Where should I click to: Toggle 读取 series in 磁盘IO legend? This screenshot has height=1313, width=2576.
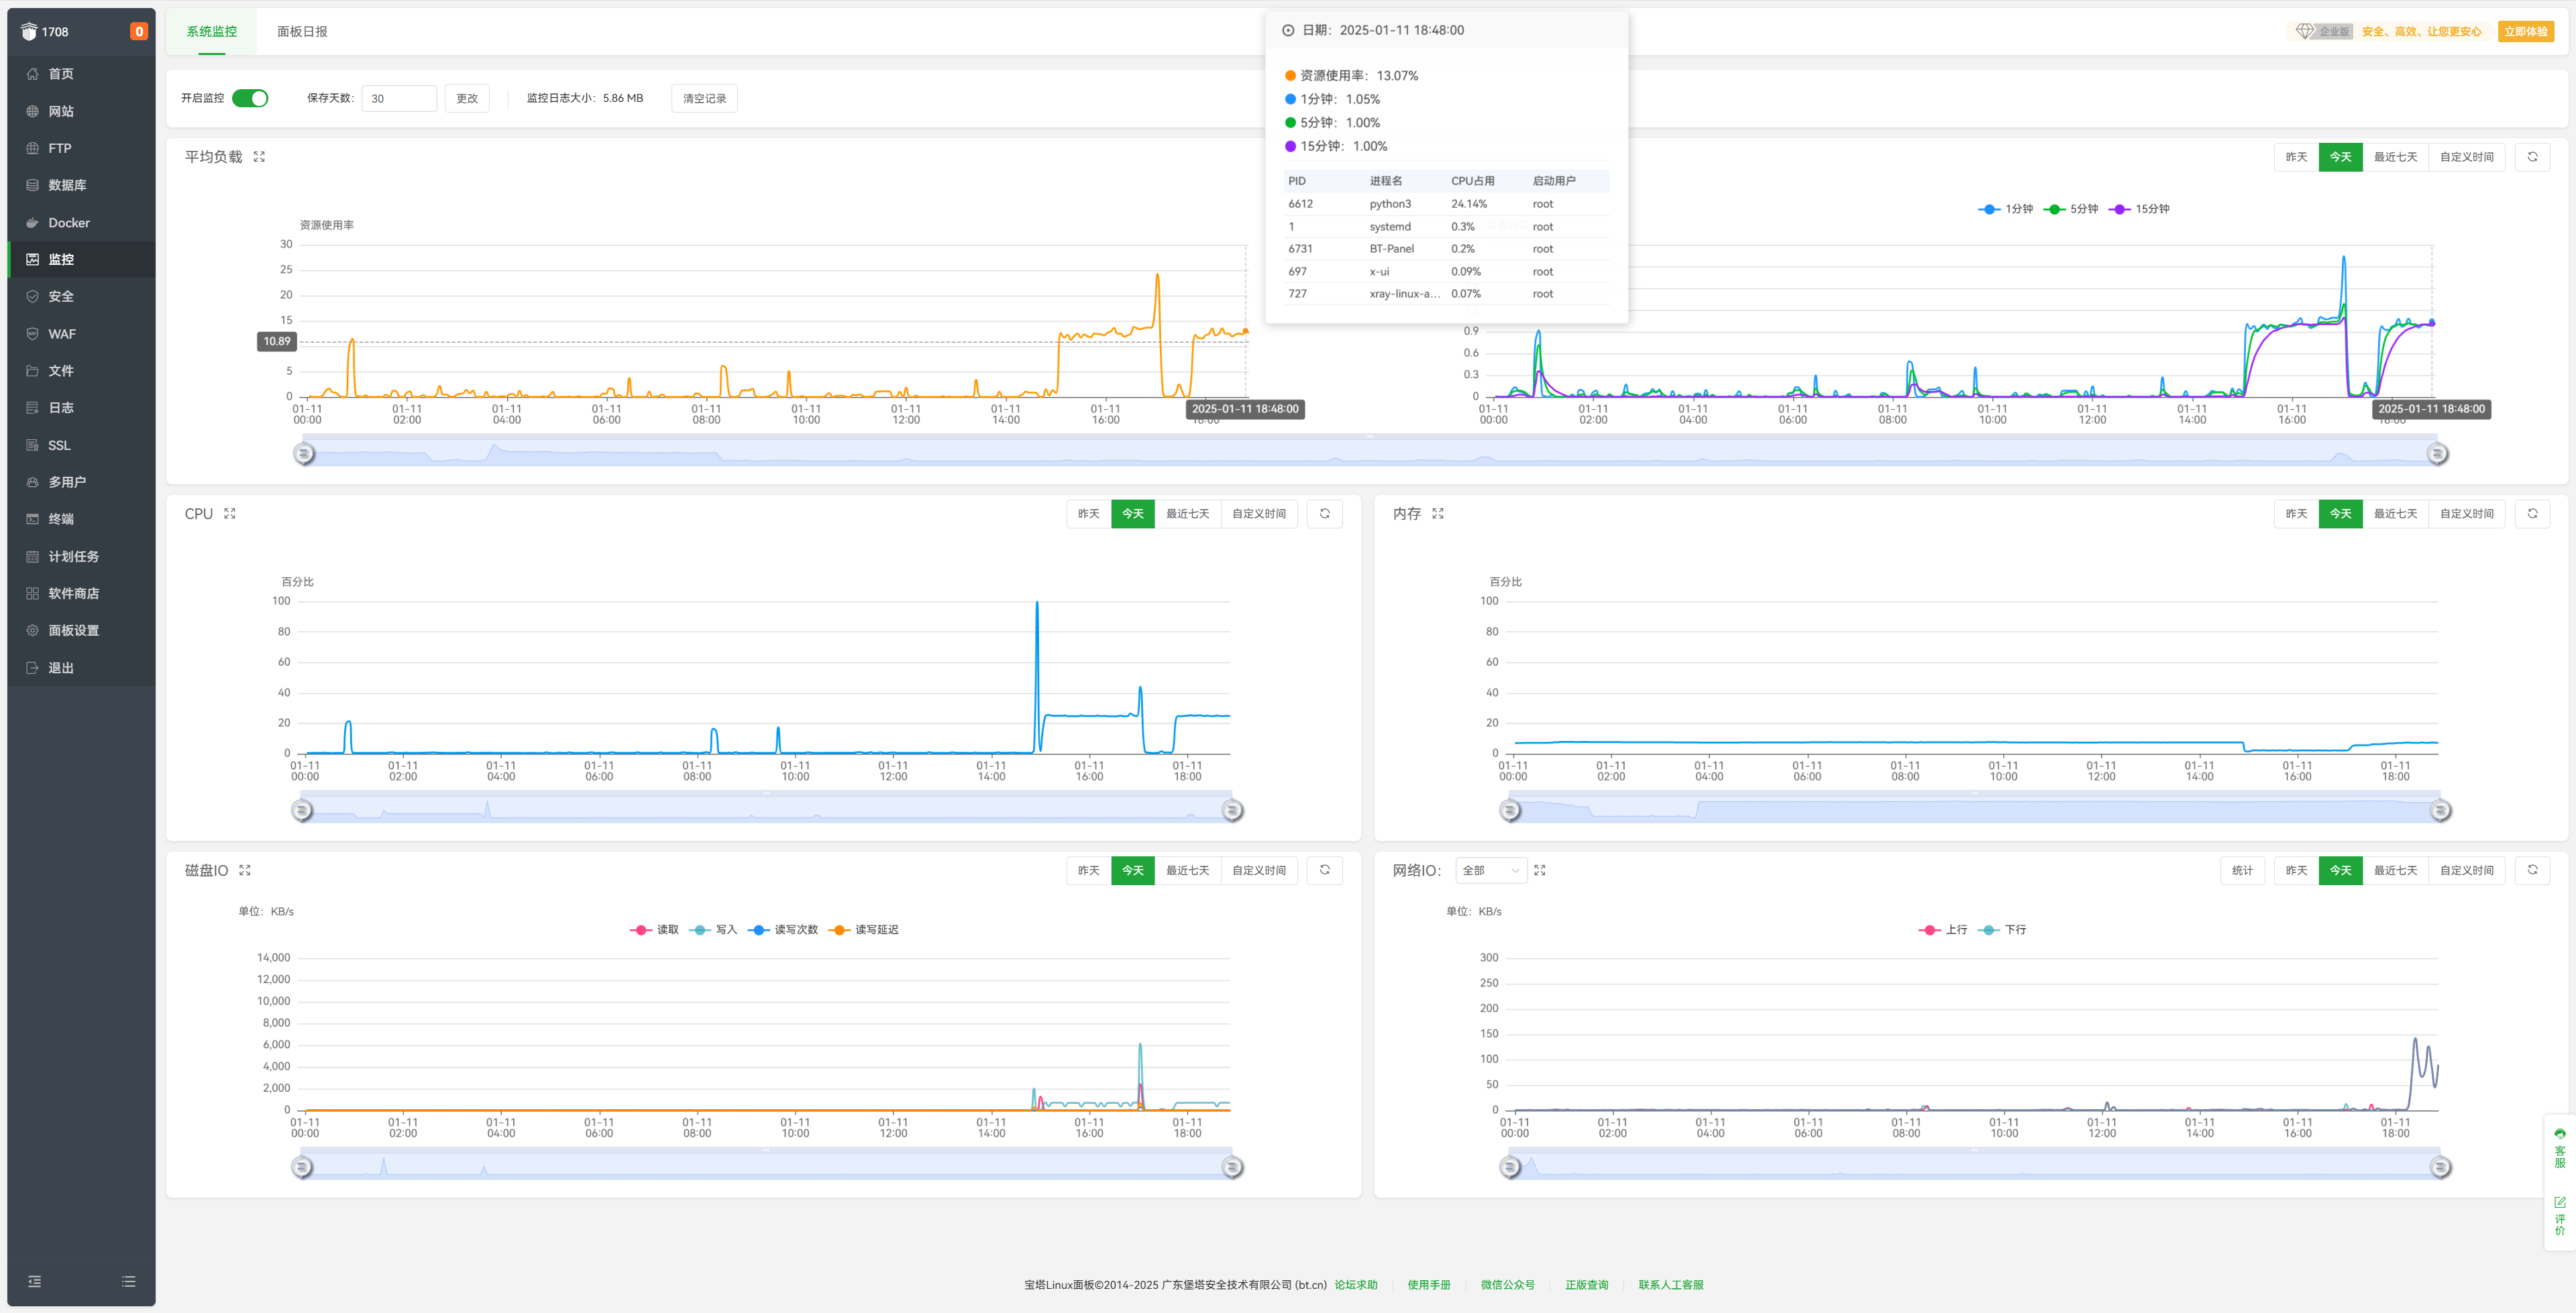tap(654, 930)
